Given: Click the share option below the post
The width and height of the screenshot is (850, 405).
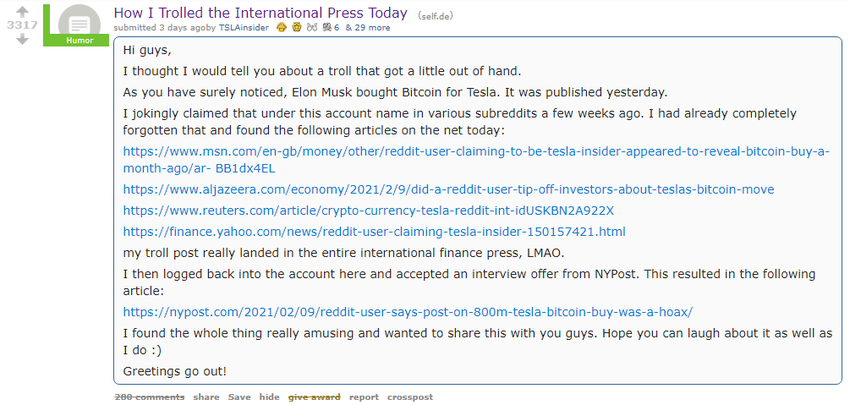Looking at the screenshot, I should coord(206,397).
